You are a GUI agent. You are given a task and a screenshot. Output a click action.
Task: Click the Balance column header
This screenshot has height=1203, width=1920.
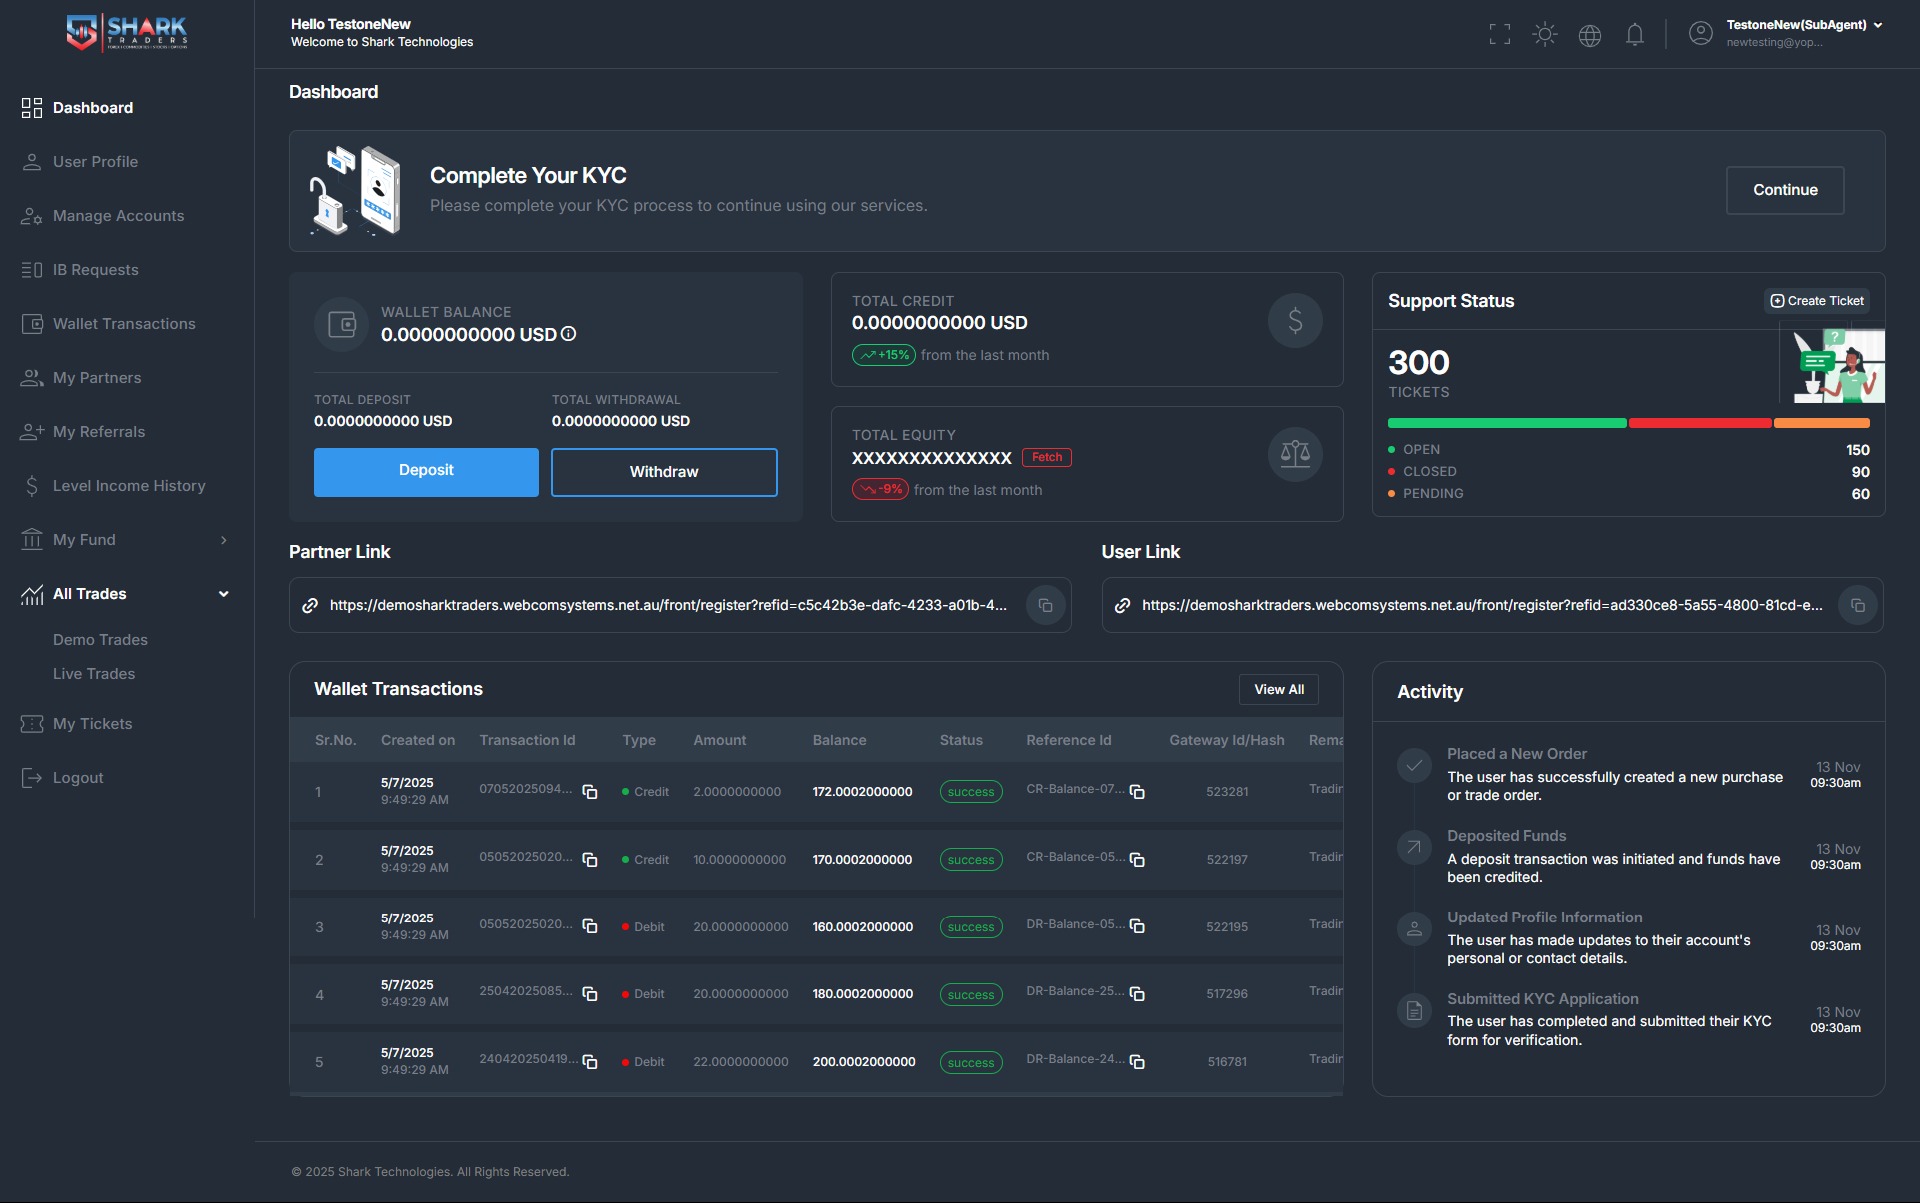[839, 740]
